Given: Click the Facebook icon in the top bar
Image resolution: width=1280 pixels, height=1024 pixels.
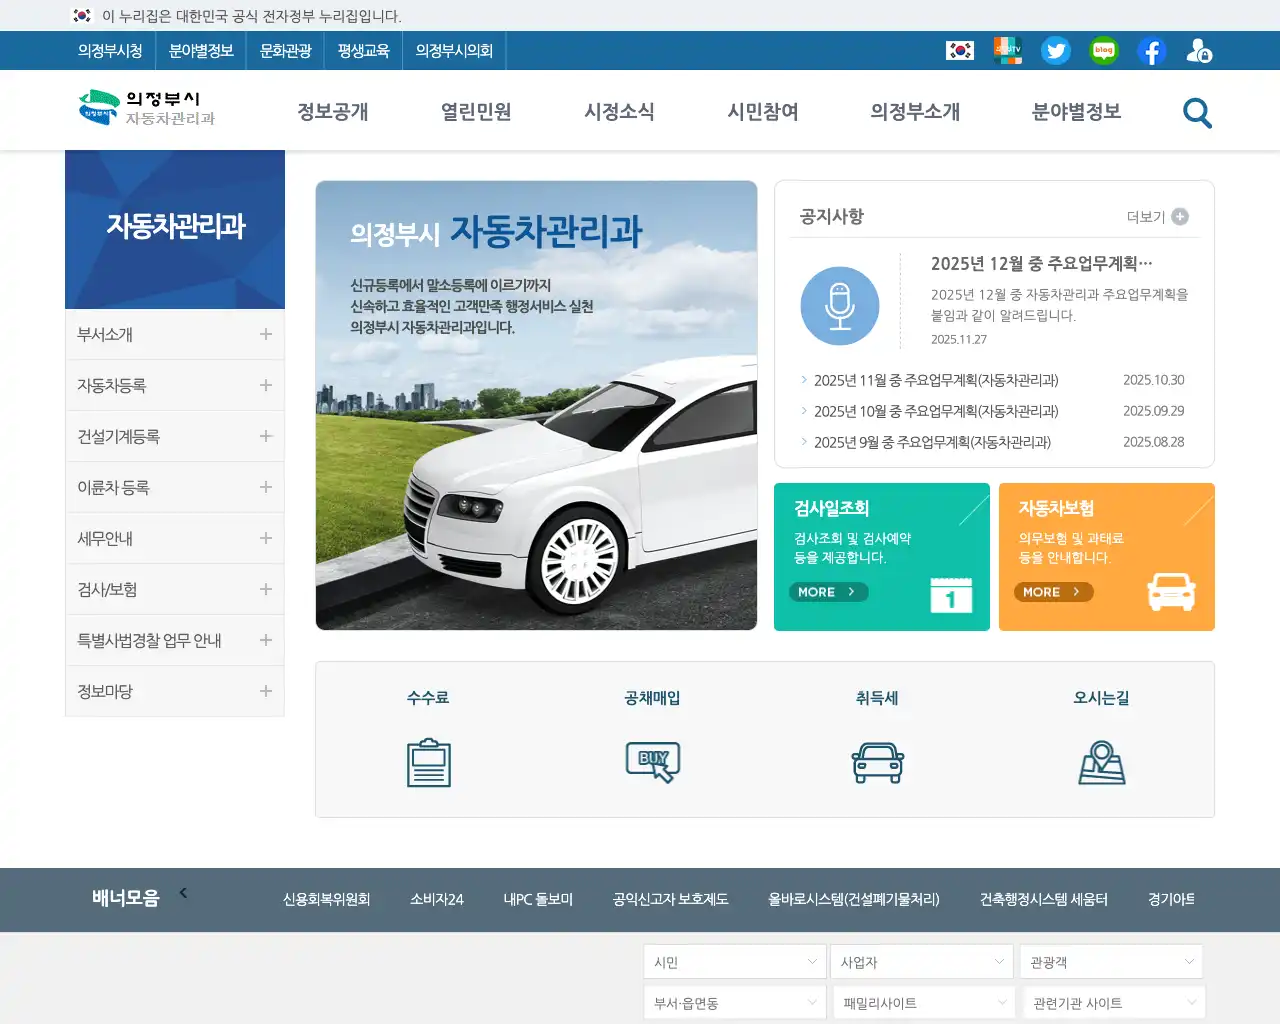Looking at the screenshot, I should click(1151, 50).
